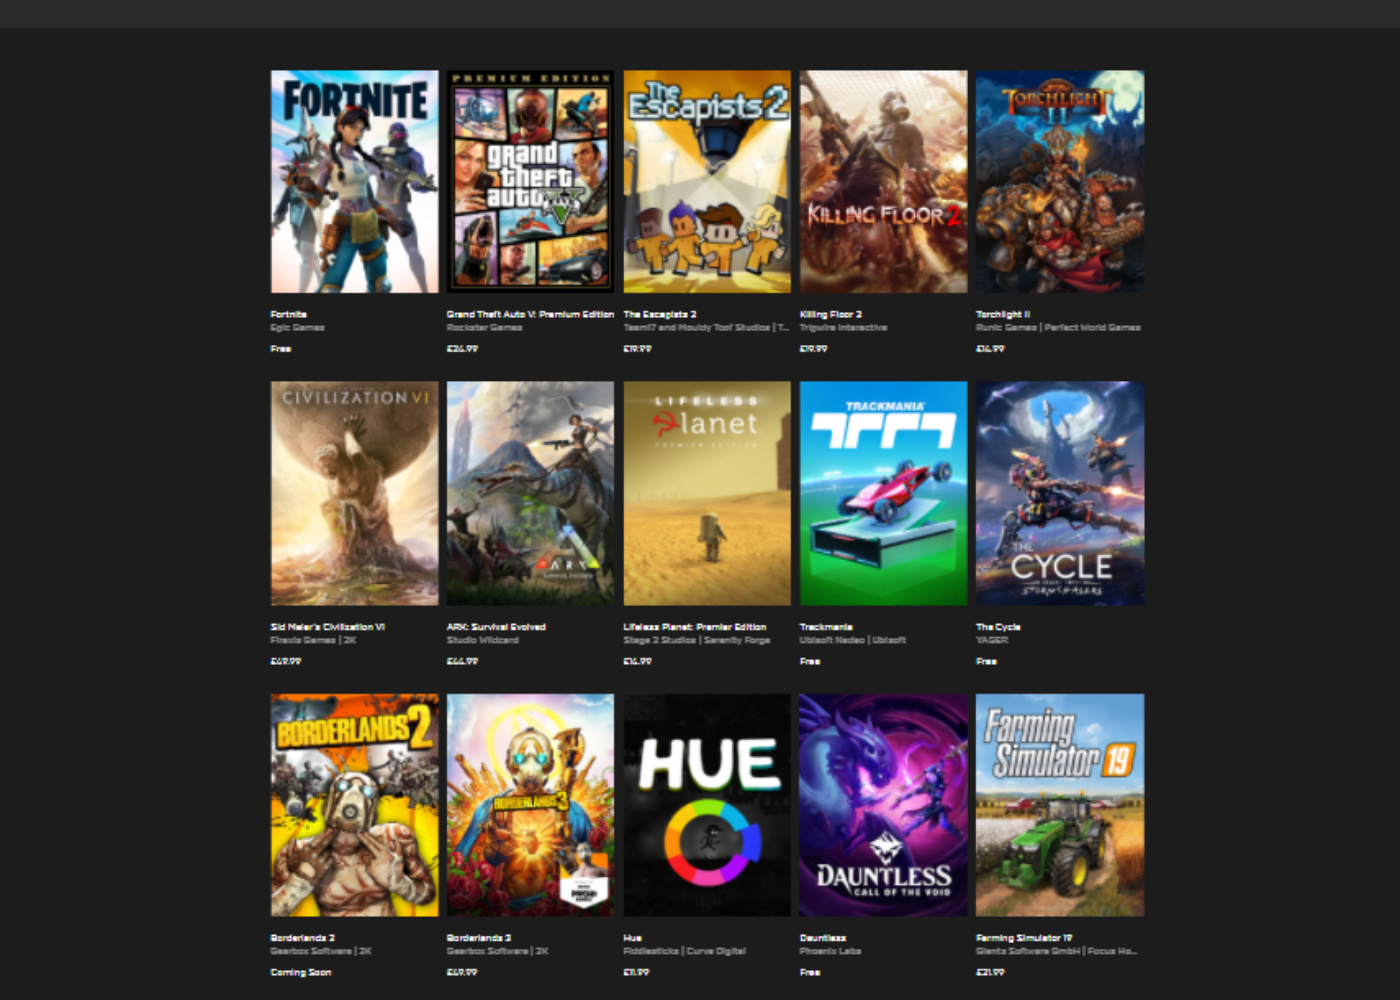Open The Cycle cover art
Screen dimensions: 1400x1000
(1060, 493)
